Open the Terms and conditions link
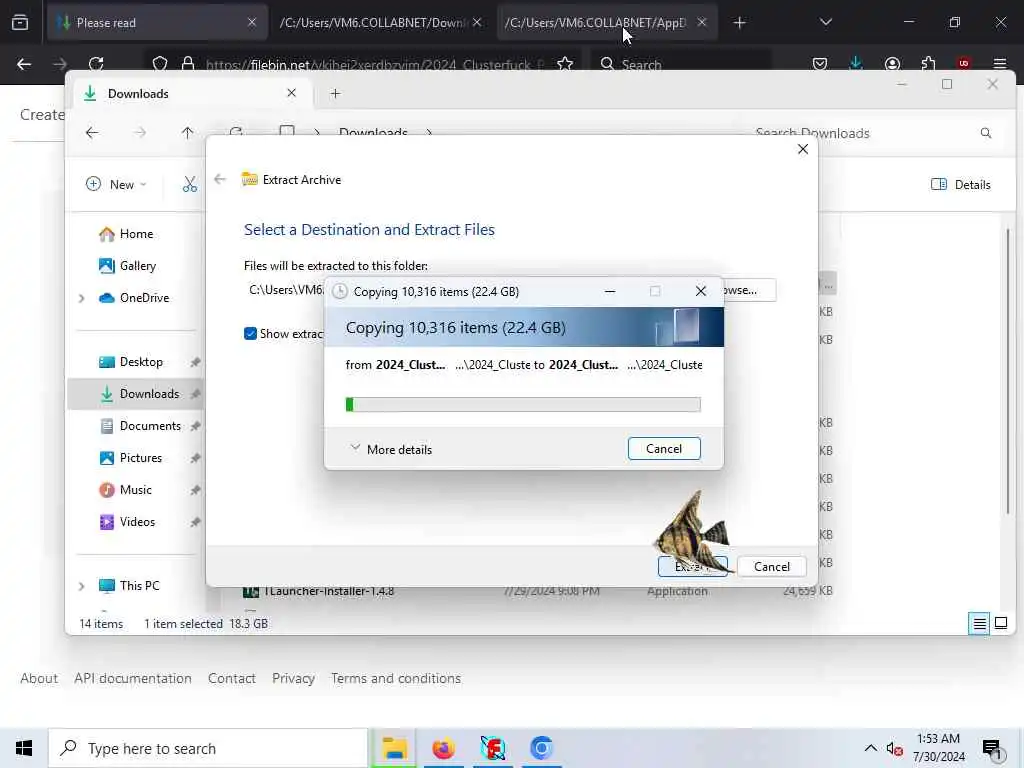The image size is (1024, 768). pos(396,679)
